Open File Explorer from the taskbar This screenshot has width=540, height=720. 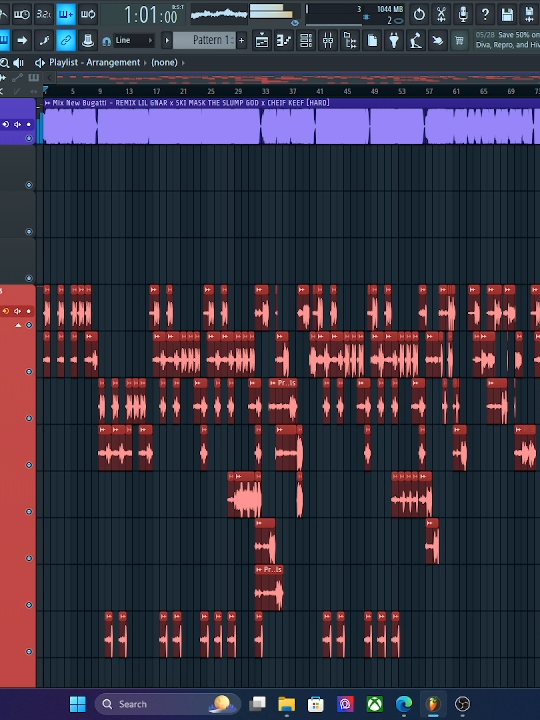click(287, 704)
